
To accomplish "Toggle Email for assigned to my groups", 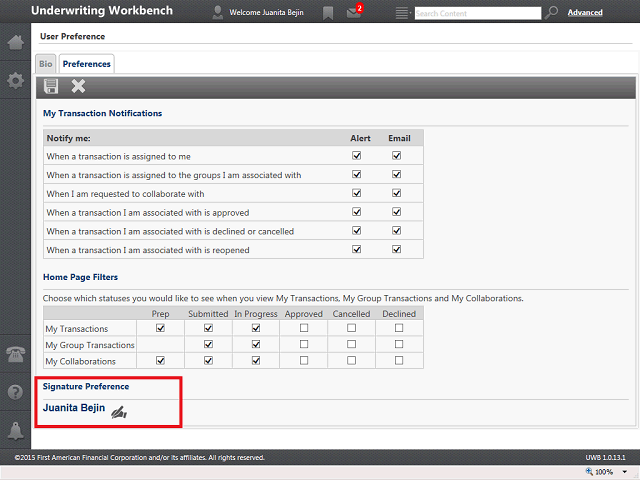I will (x=396, y=174).
